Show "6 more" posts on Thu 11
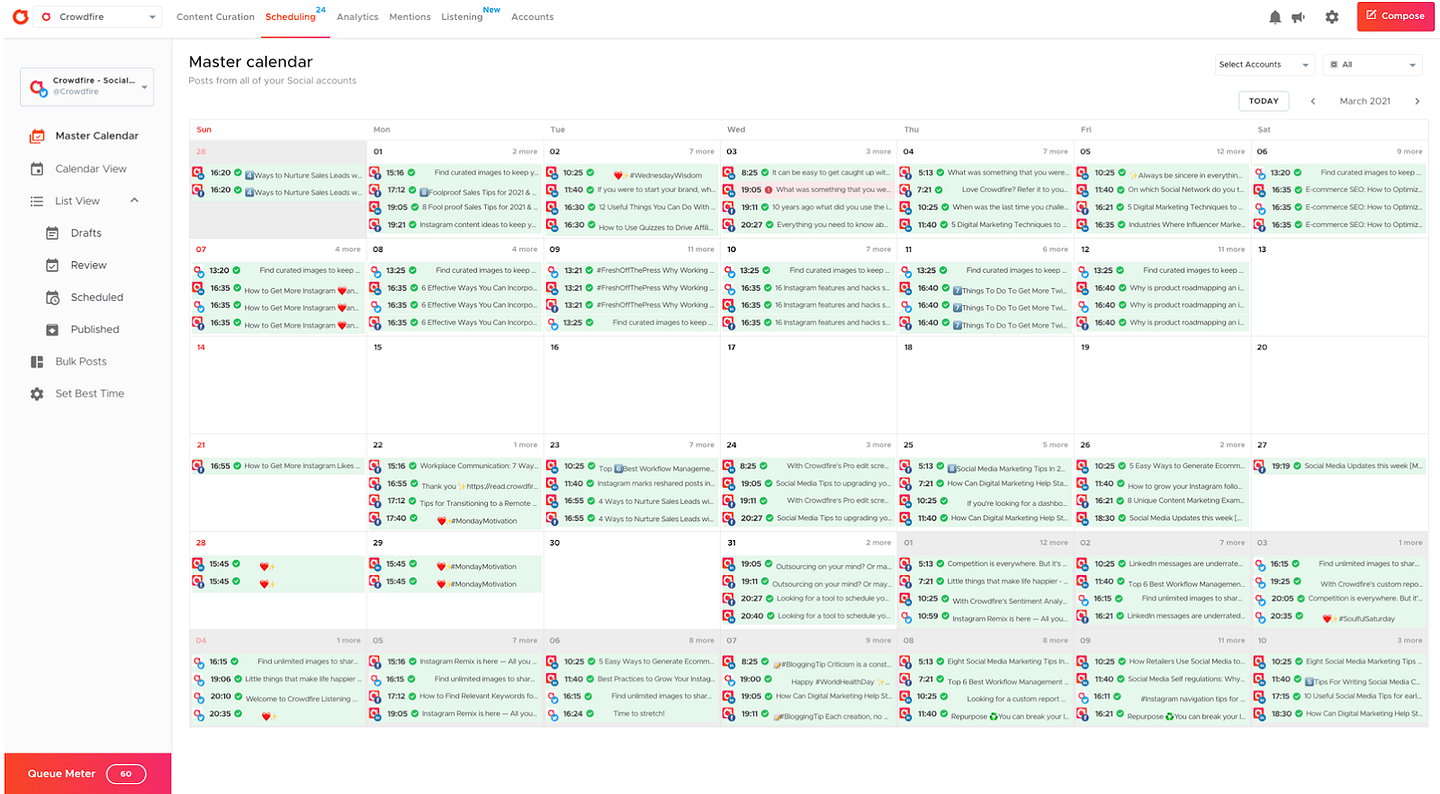This screenshot has height=794, width=1440. click(1055, 249)
